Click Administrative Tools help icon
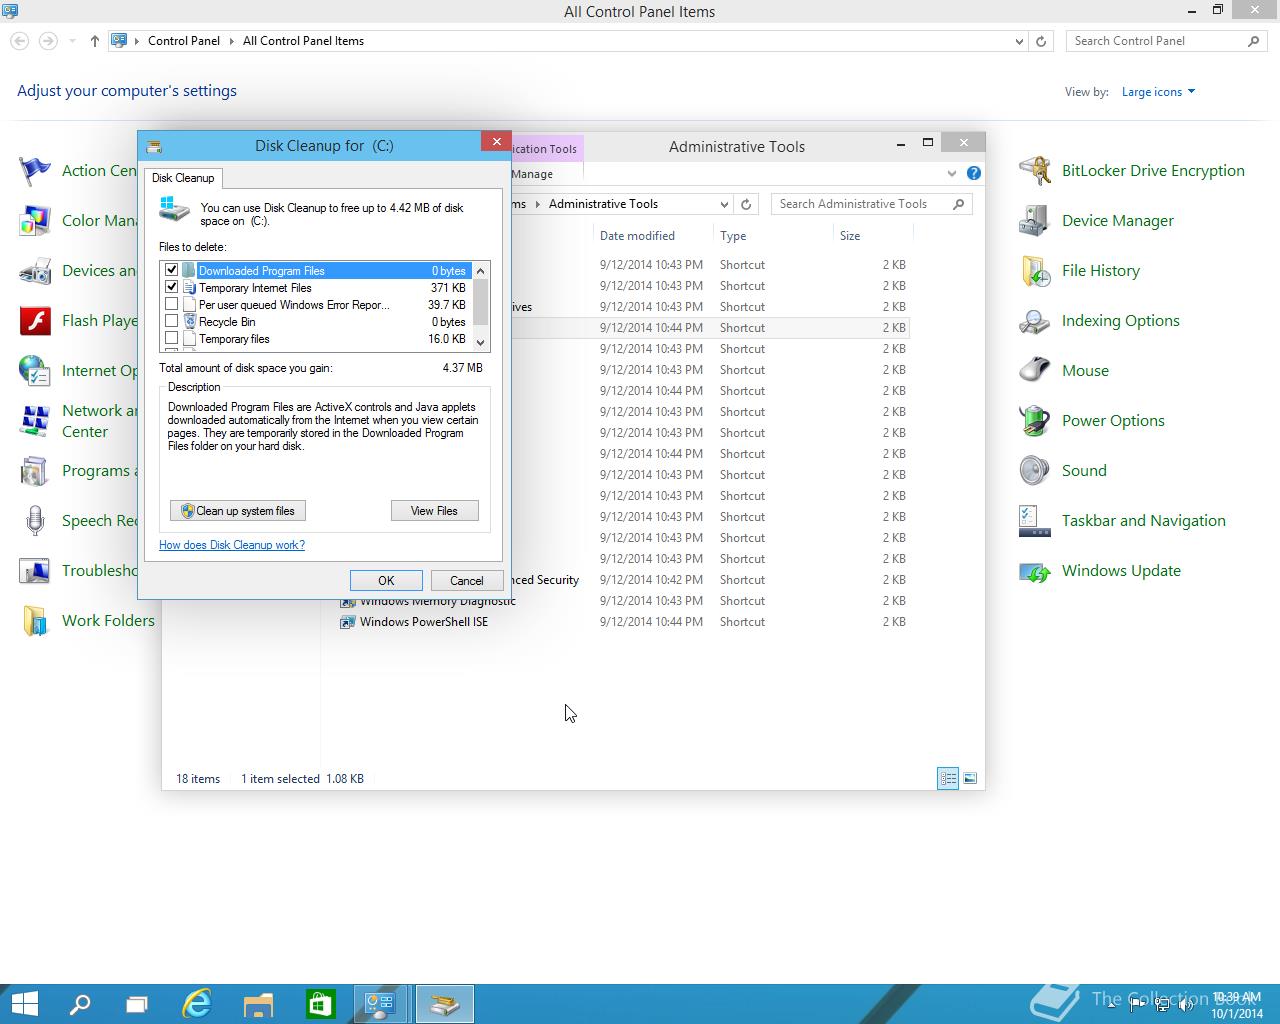Viewport: 1280px width, 1024px height. click(x=973, y=173)
